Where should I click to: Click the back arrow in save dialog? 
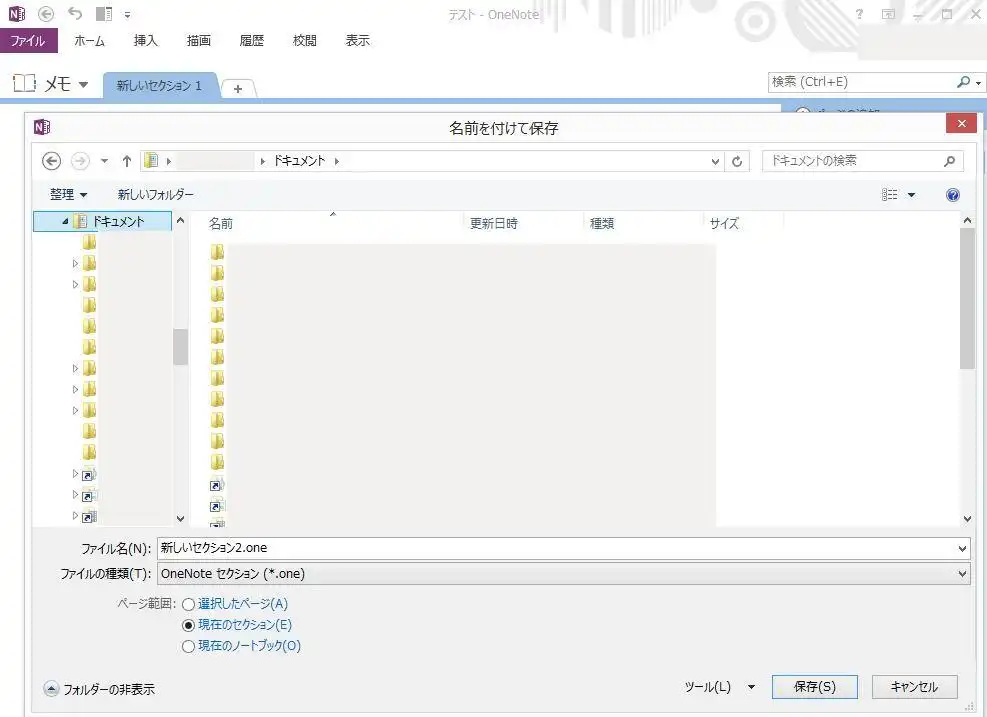[x=52, y=161]
